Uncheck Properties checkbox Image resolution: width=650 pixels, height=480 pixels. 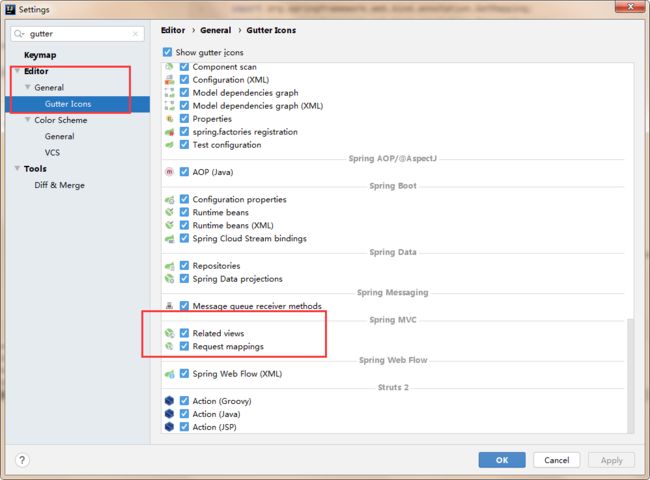(184, 119)
